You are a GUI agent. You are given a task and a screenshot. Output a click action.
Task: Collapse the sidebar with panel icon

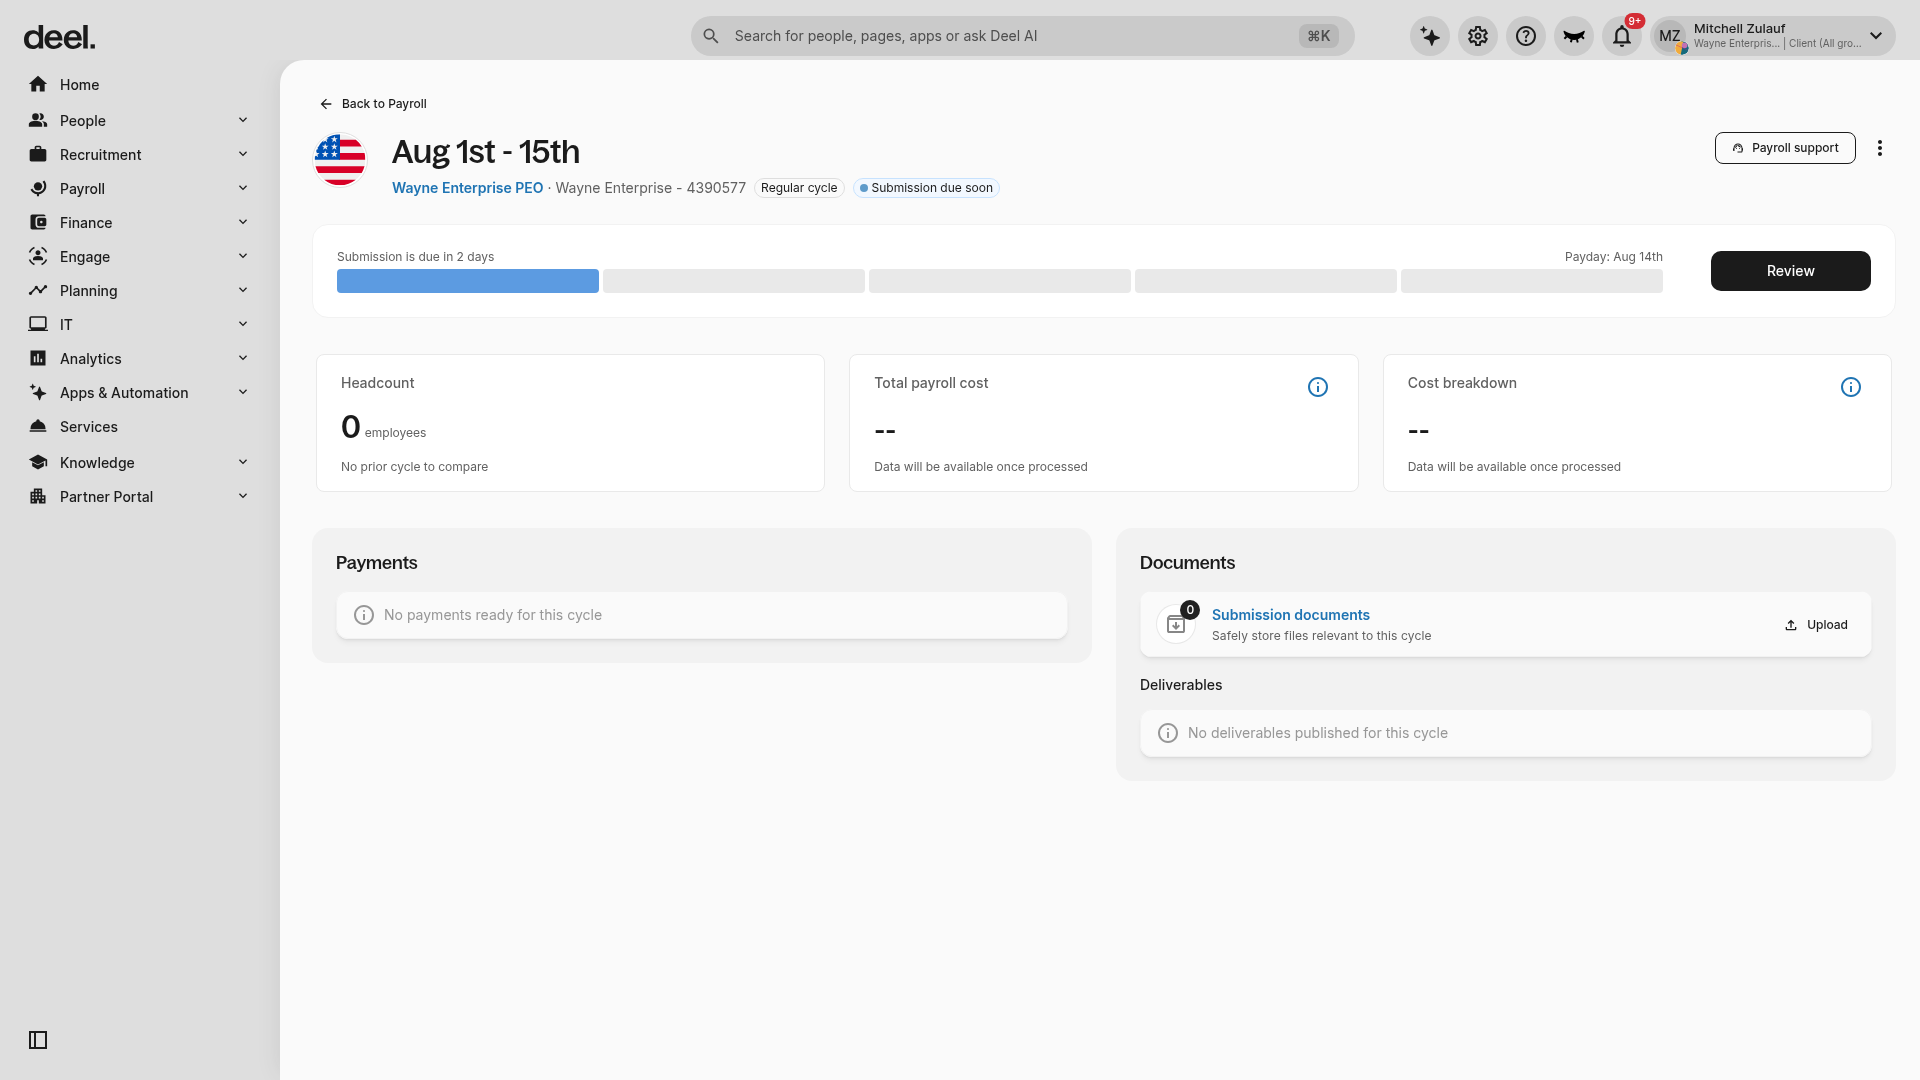point(38,1040)
